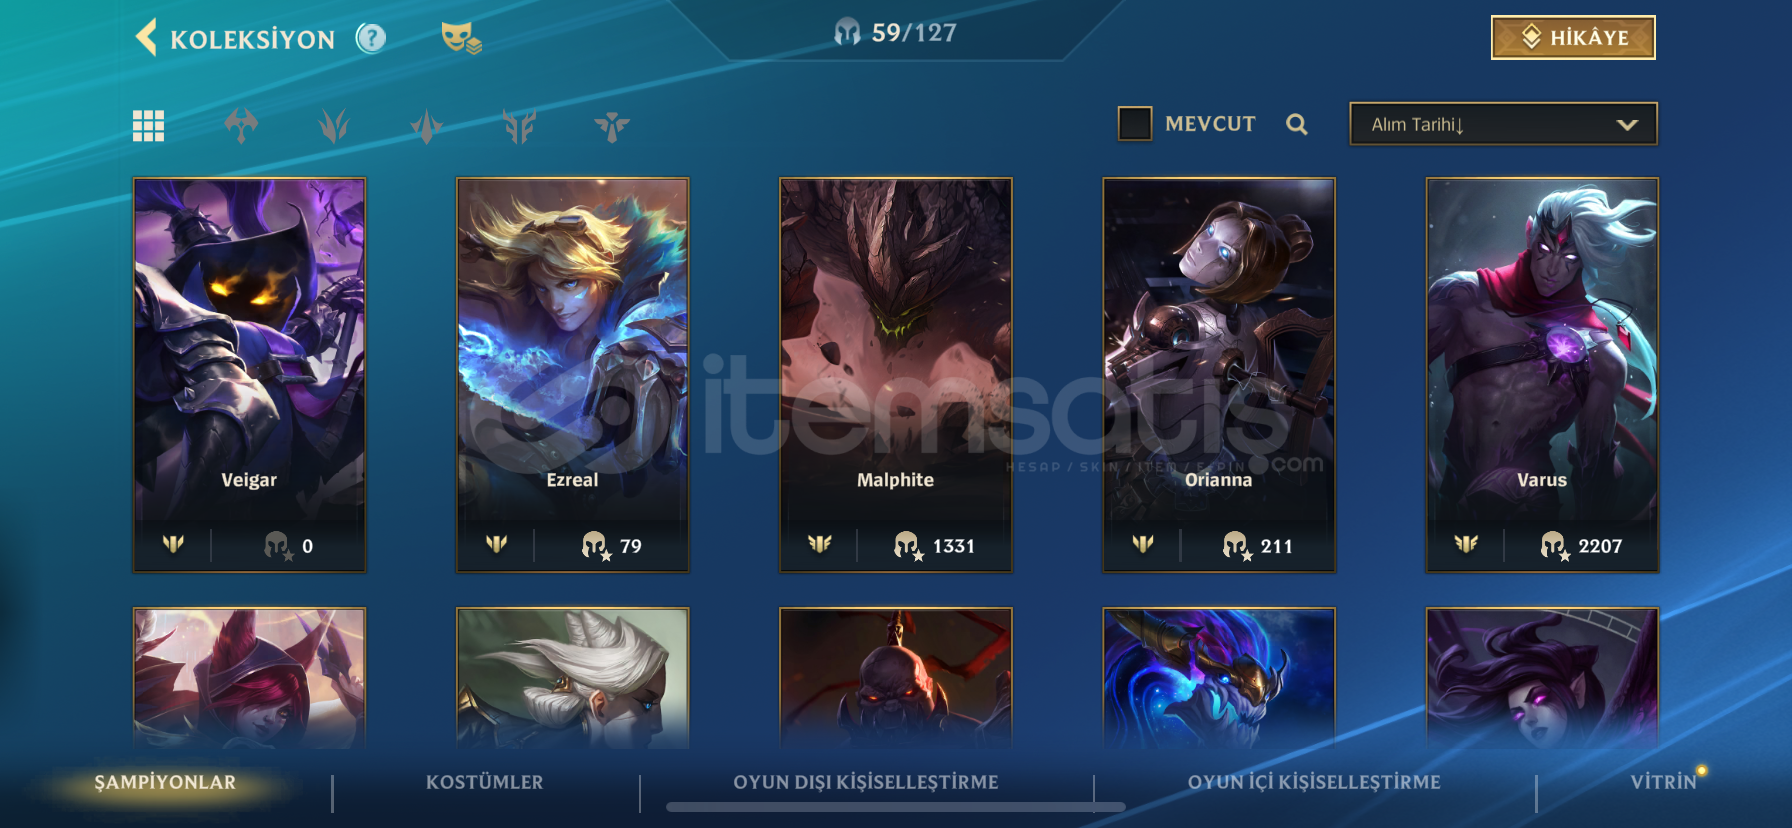Open the Oyun Dışı Kişiselleştirme tab
This screenshot has width=1792, height=828.
tap(866, 782)
